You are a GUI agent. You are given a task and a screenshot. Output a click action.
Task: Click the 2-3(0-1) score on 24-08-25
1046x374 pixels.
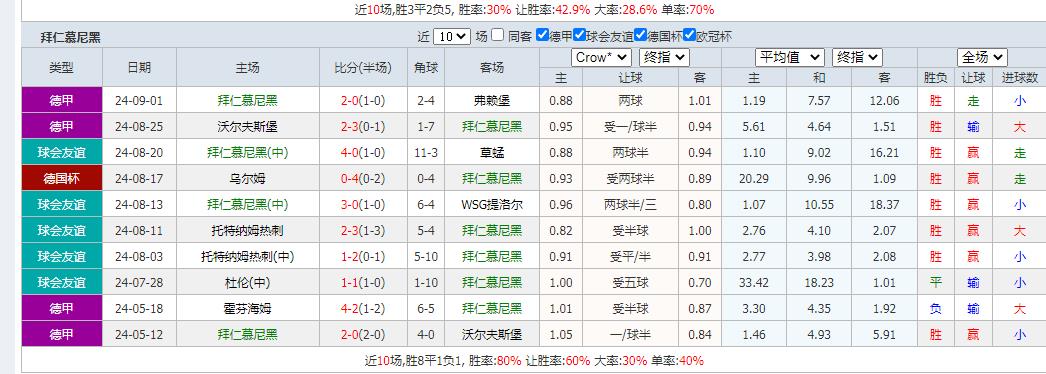click(x=363, y=127)
